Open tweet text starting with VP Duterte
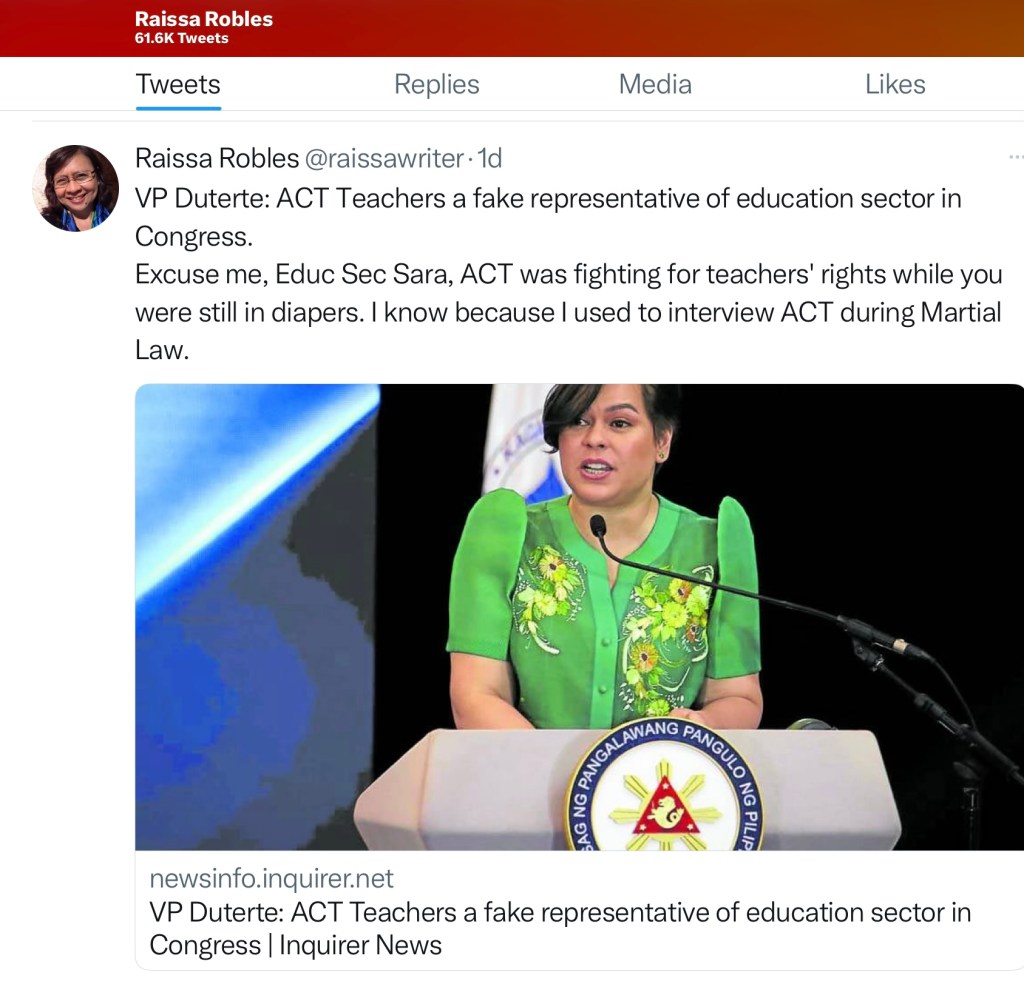The image size is (1024, 984). pos(548,217)
